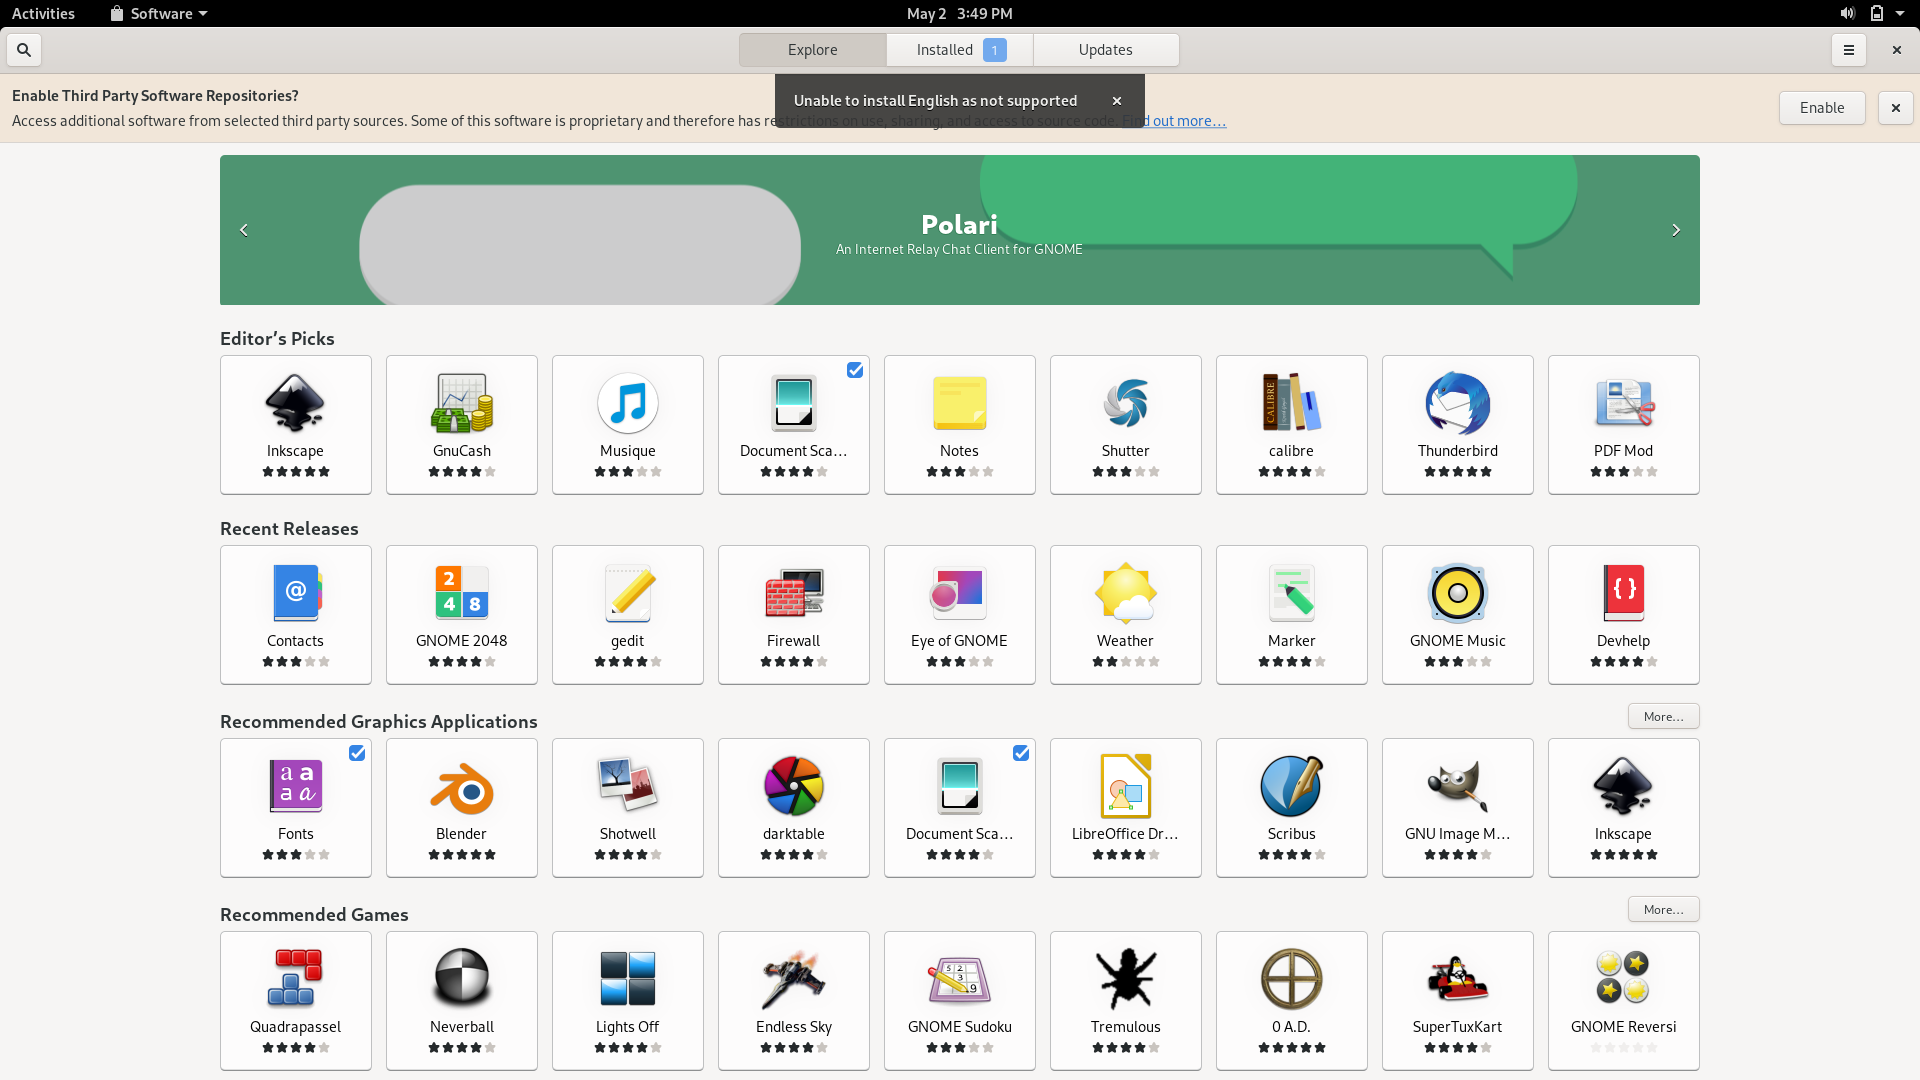Screen dimensions: 1920x1080
Task: Open the hamburger menu in header bar
Action: (x=1848, y=50)
